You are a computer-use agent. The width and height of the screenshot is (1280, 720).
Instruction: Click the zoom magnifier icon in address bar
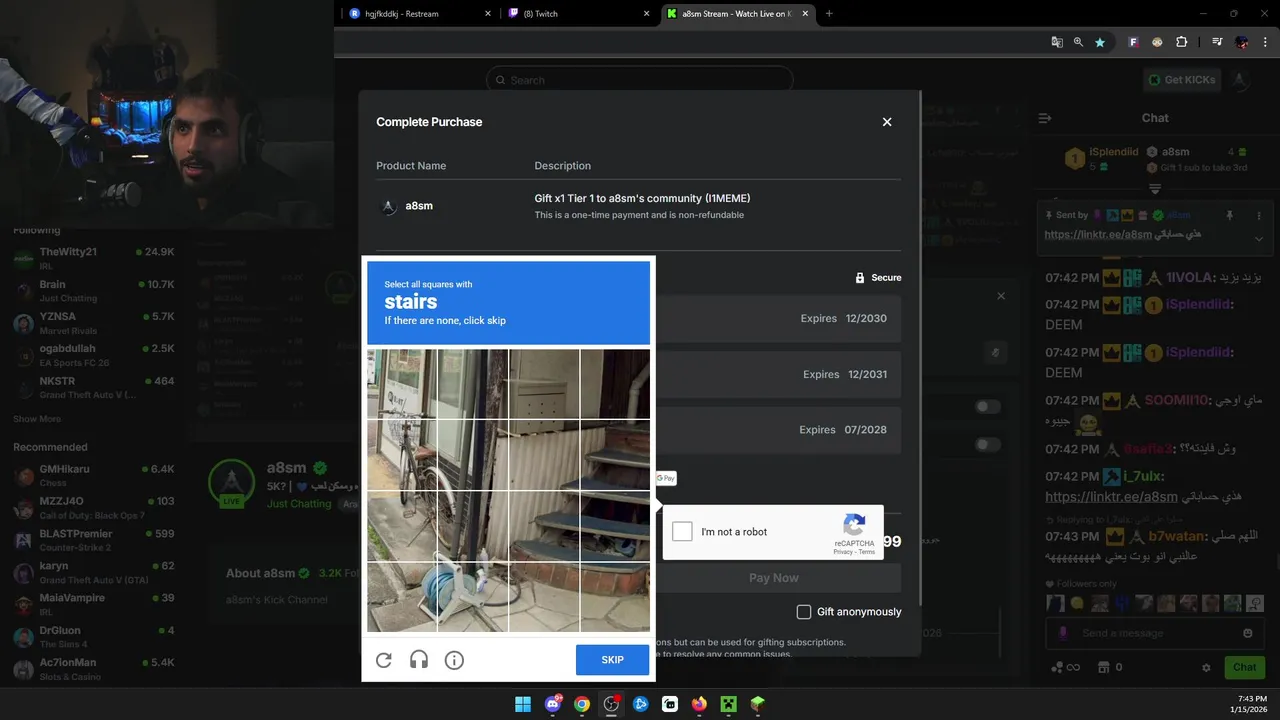pyautogui.click(x=1078, y=42)
